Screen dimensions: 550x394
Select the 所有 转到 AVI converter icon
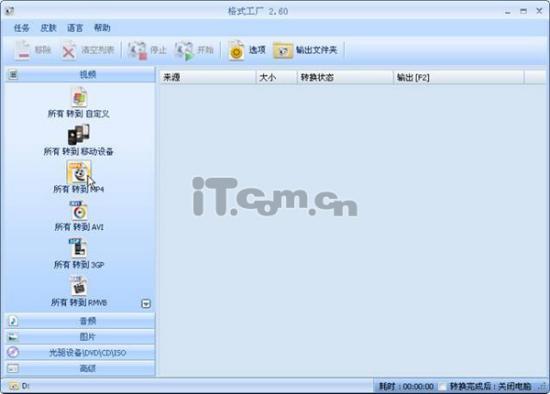point(79,211)
